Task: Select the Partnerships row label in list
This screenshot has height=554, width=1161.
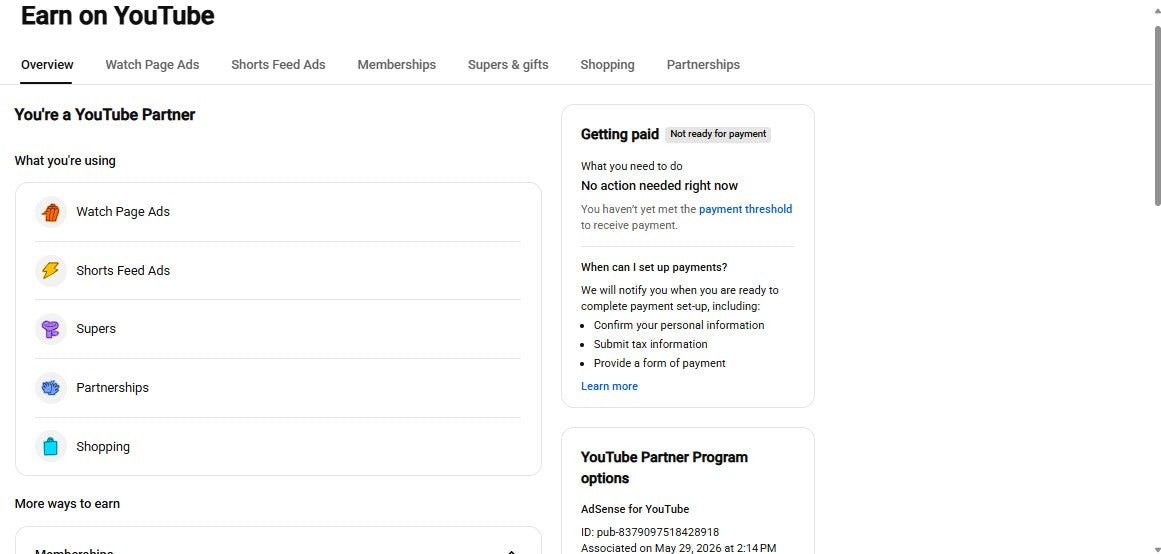Action: pyautogui.click(x=113, y=387)
